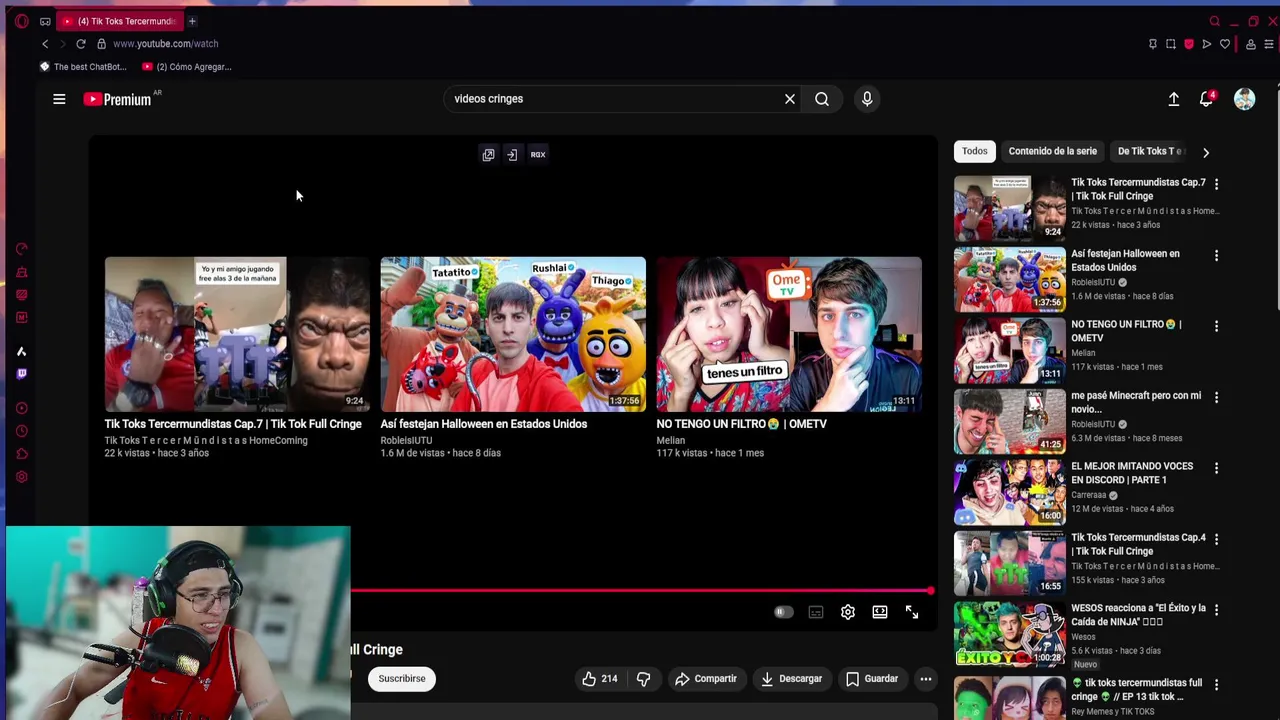Click the Opera browser logo menu
This screenshot has width=1280, height=720.
[21, 21]
